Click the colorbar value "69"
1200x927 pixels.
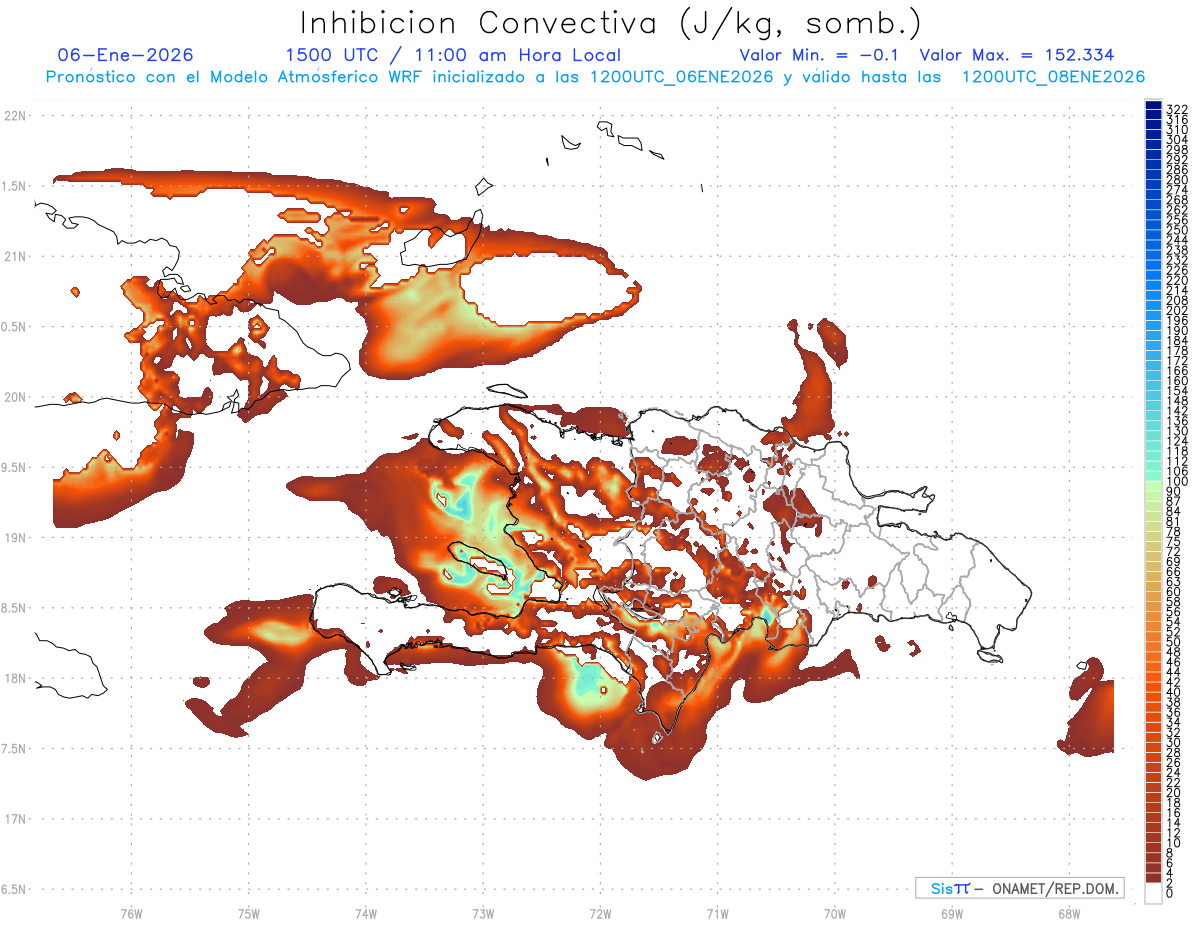[1174, 562]
